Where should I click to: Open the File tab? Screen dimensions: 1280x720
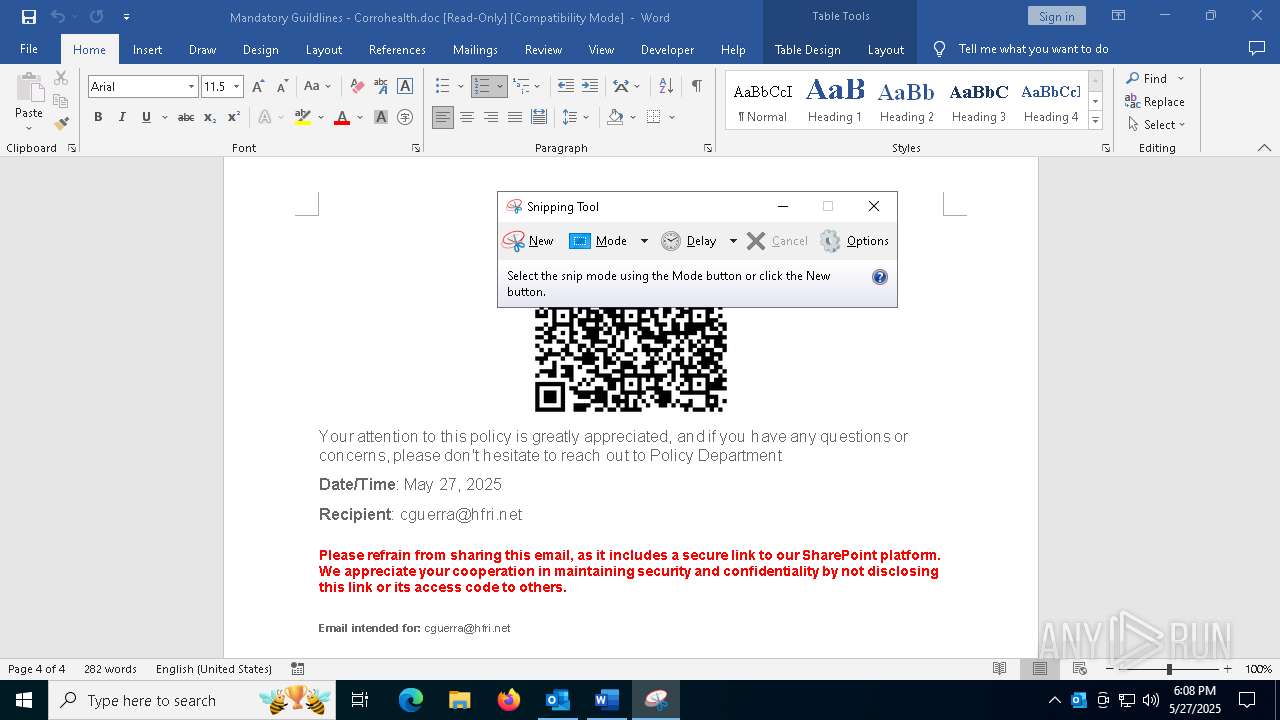[x=29, y=49]
